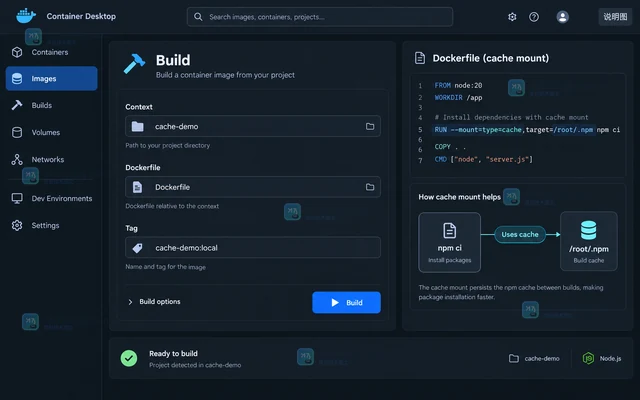Open help question mark icon

534,17
